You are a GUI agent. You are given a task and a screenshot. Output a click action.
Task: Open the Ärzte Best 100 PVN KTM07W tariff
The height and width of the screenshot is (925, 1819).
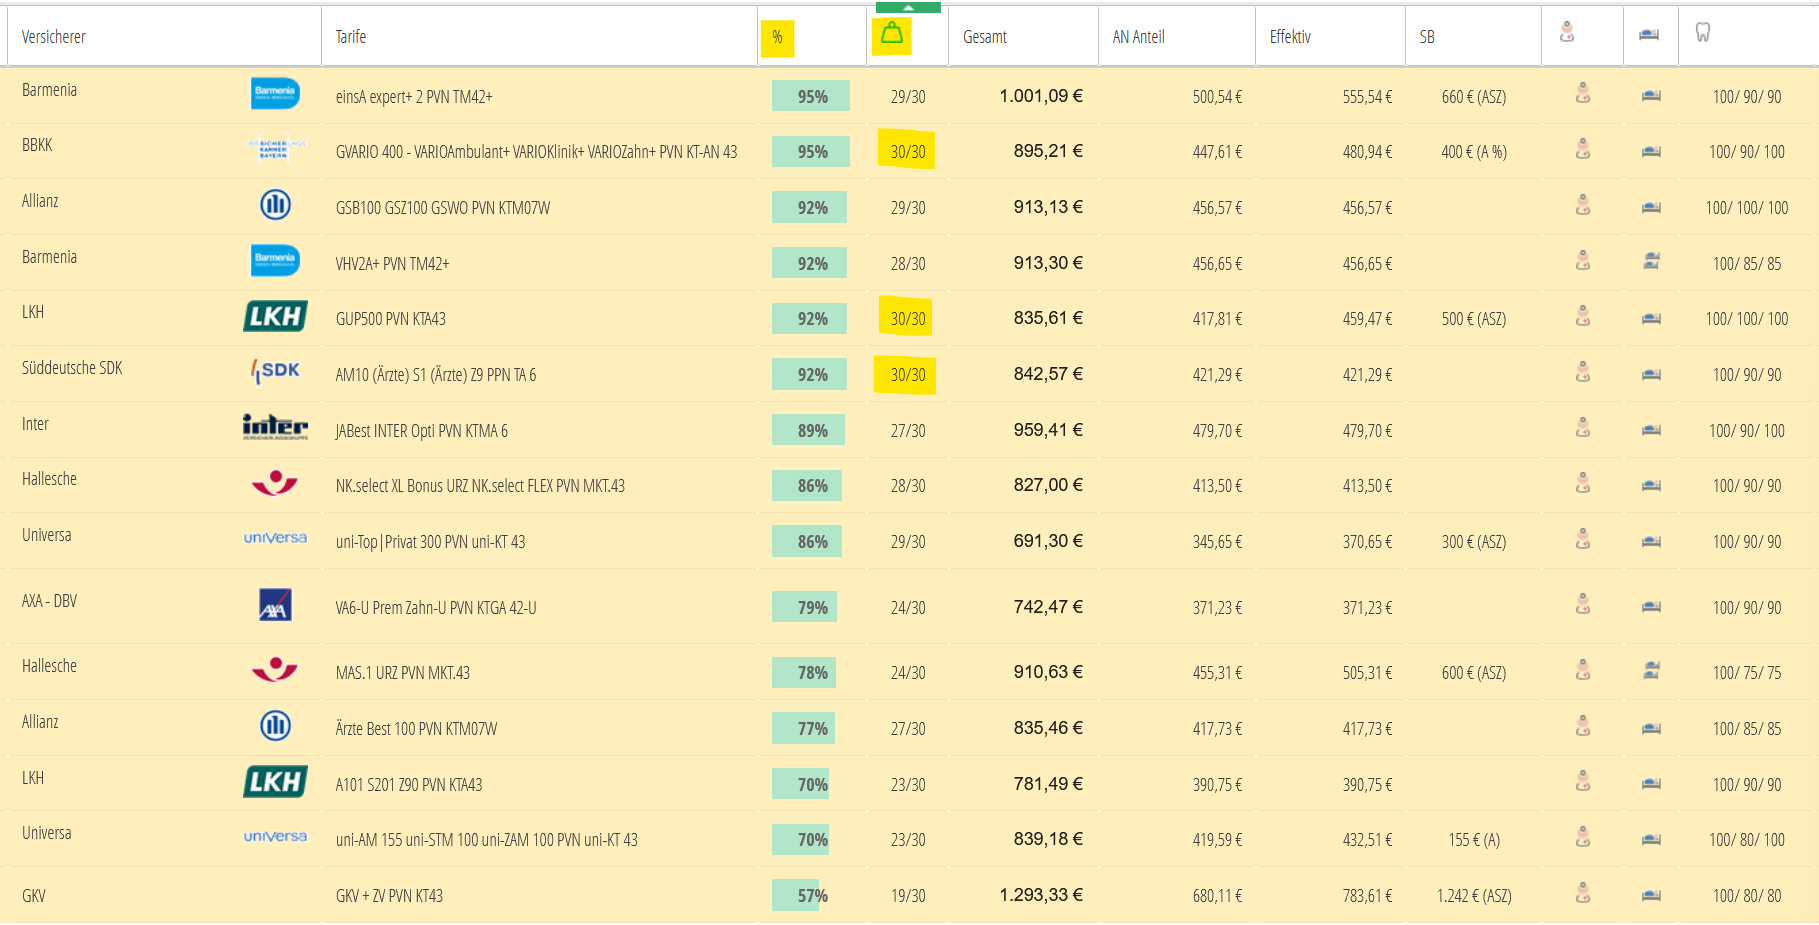(x=416, y=729)
